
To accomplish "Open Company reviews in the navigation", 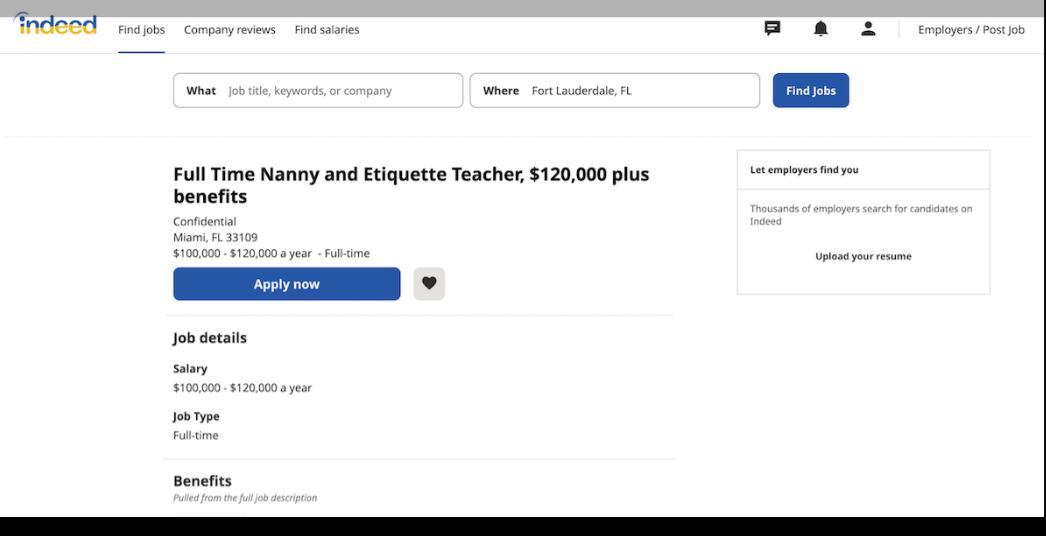I will (x=229, y=30).
